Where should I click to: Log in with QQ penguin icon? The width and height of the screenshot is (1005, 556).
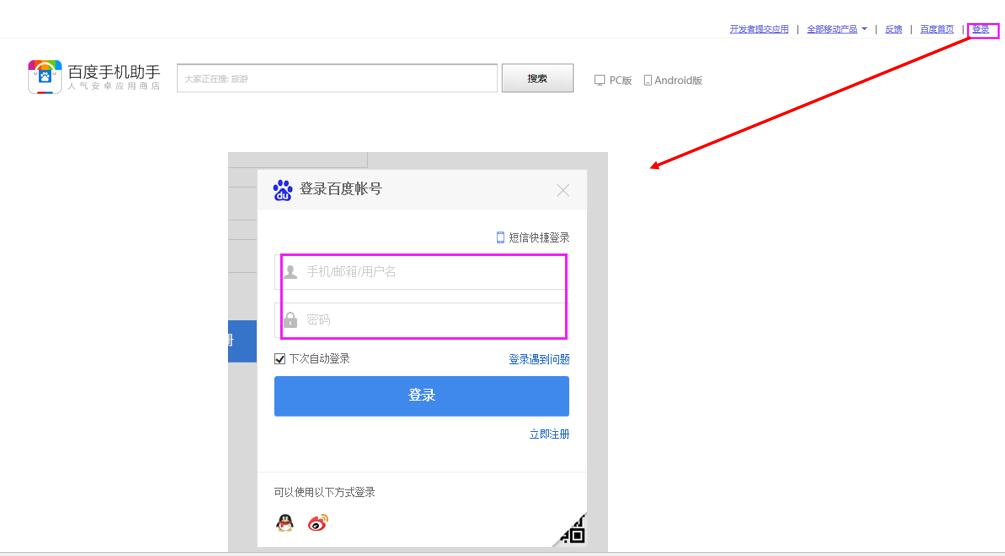(x=285, y=523)
